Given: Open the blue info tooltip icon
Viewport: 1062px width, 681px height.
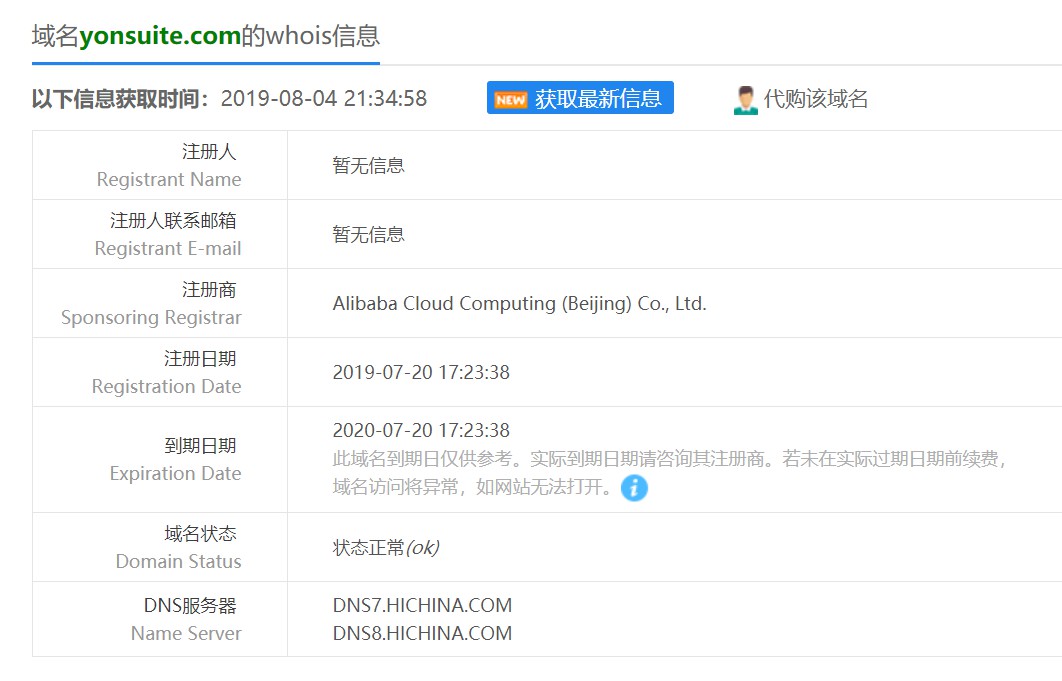Looking at the screenshot, I should 634,489.
